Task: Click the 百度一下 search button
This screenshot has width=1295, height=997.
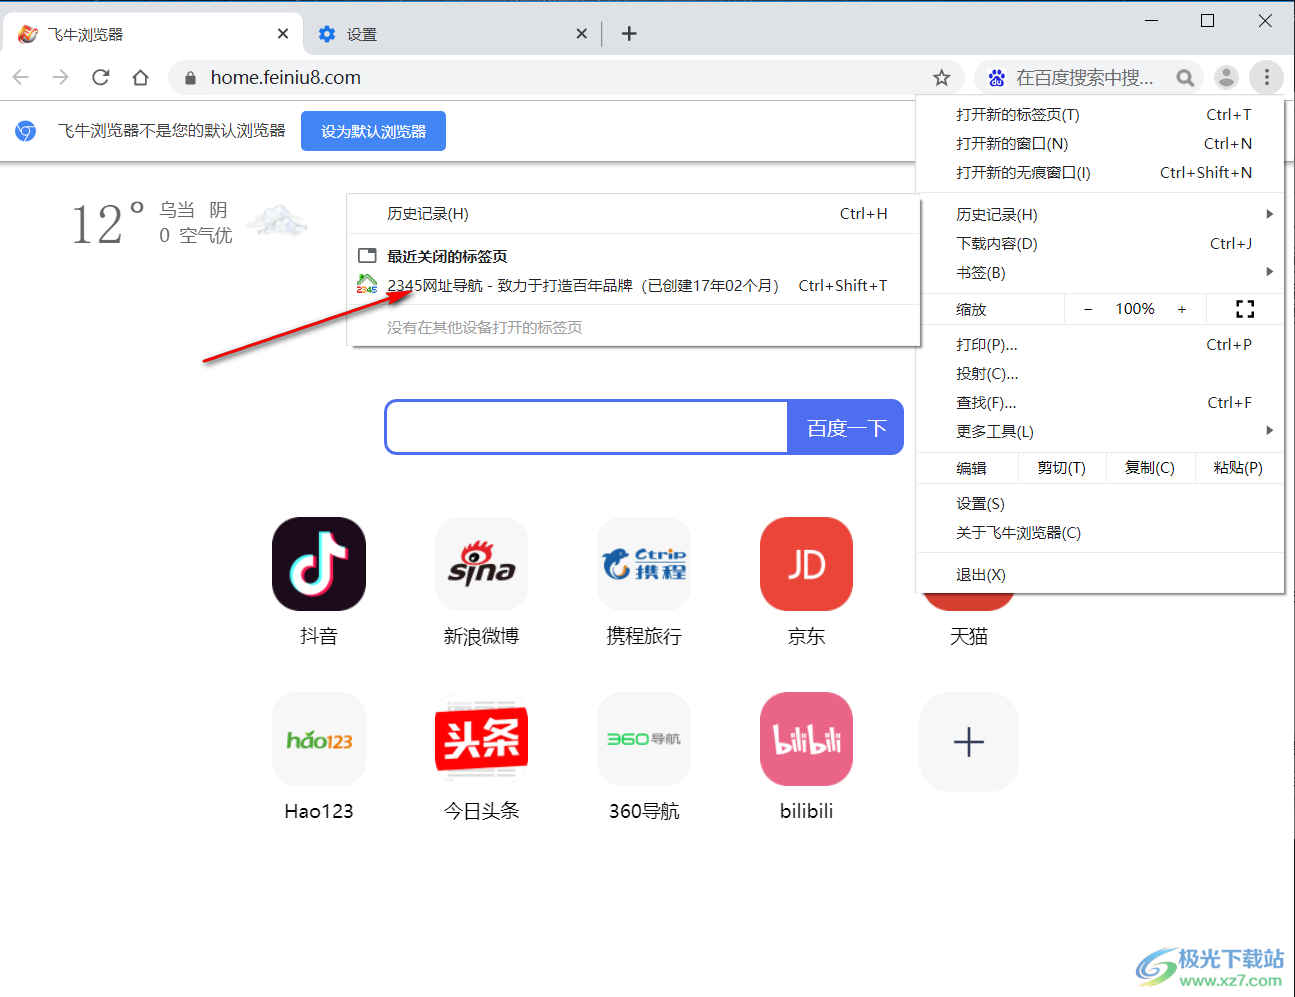Action: (x=846, y=427)
